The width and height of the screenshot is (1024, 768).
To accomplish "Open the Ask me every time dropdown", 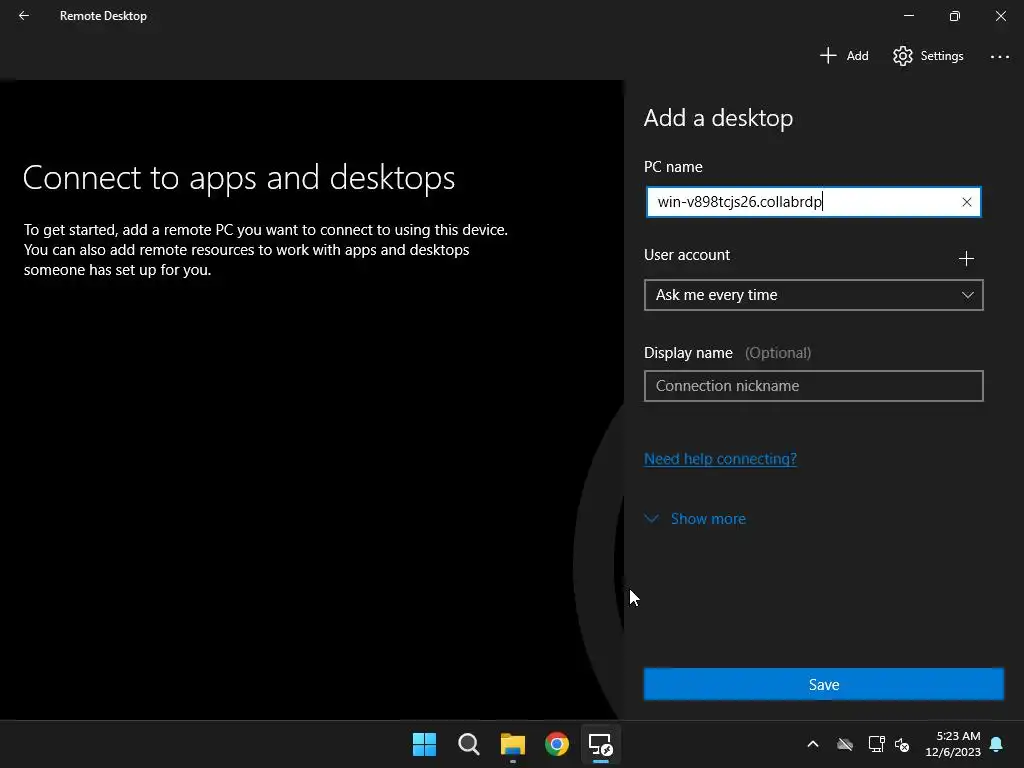I will pos(813,295).
